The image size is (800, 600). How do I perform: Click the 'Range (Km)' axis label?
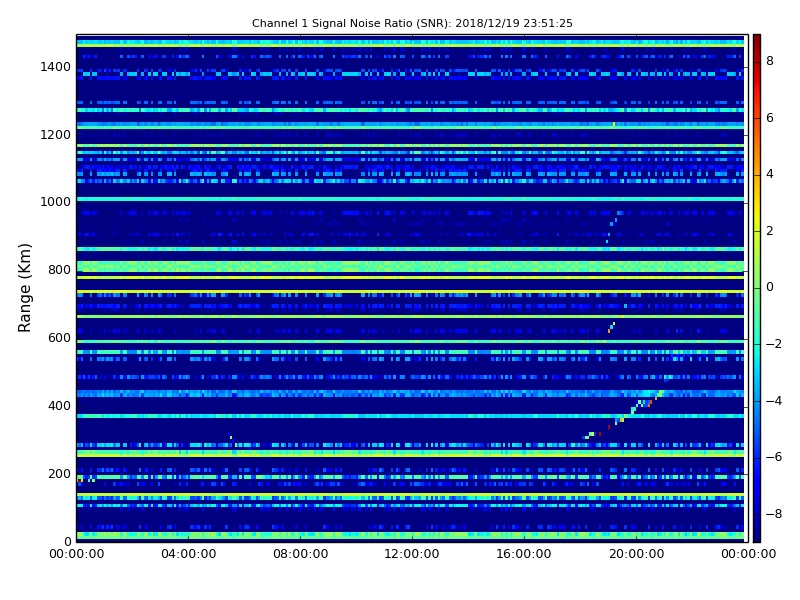pos(24,288)
